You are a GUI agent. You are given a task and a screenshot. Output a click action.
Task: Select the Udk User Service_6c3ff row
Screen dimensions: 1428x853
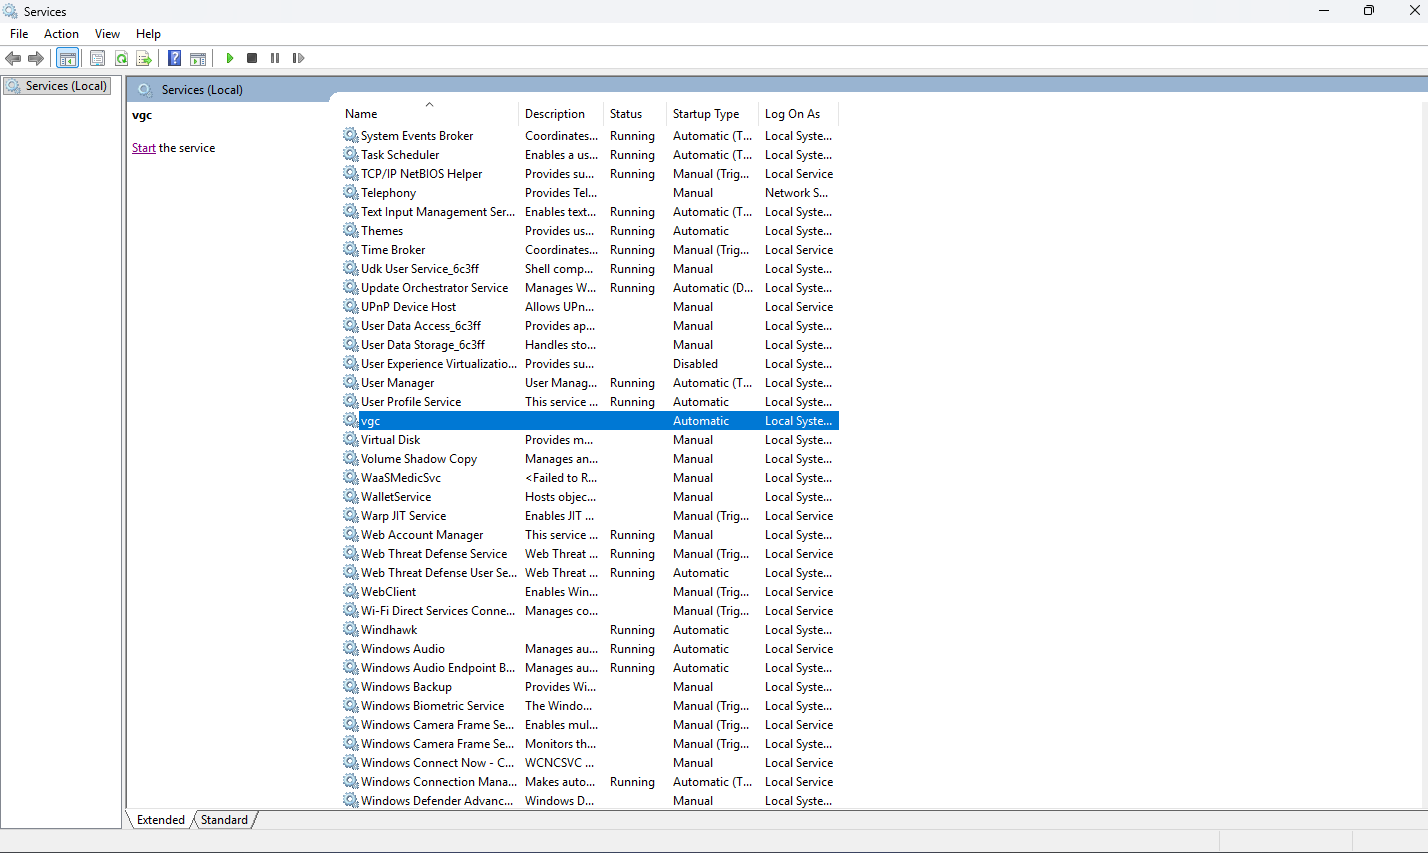(x=590, y=269)
